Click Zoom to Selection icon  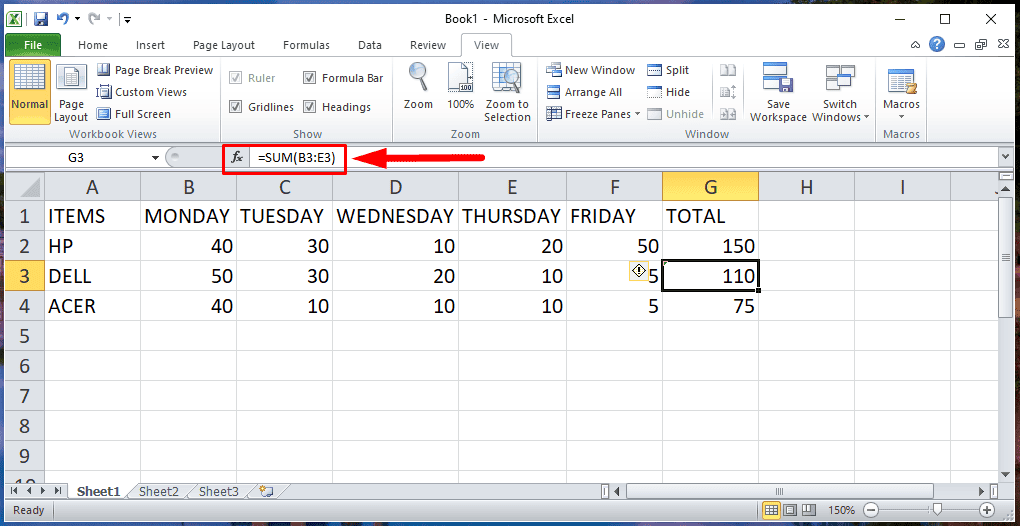(x=507, y=78)
